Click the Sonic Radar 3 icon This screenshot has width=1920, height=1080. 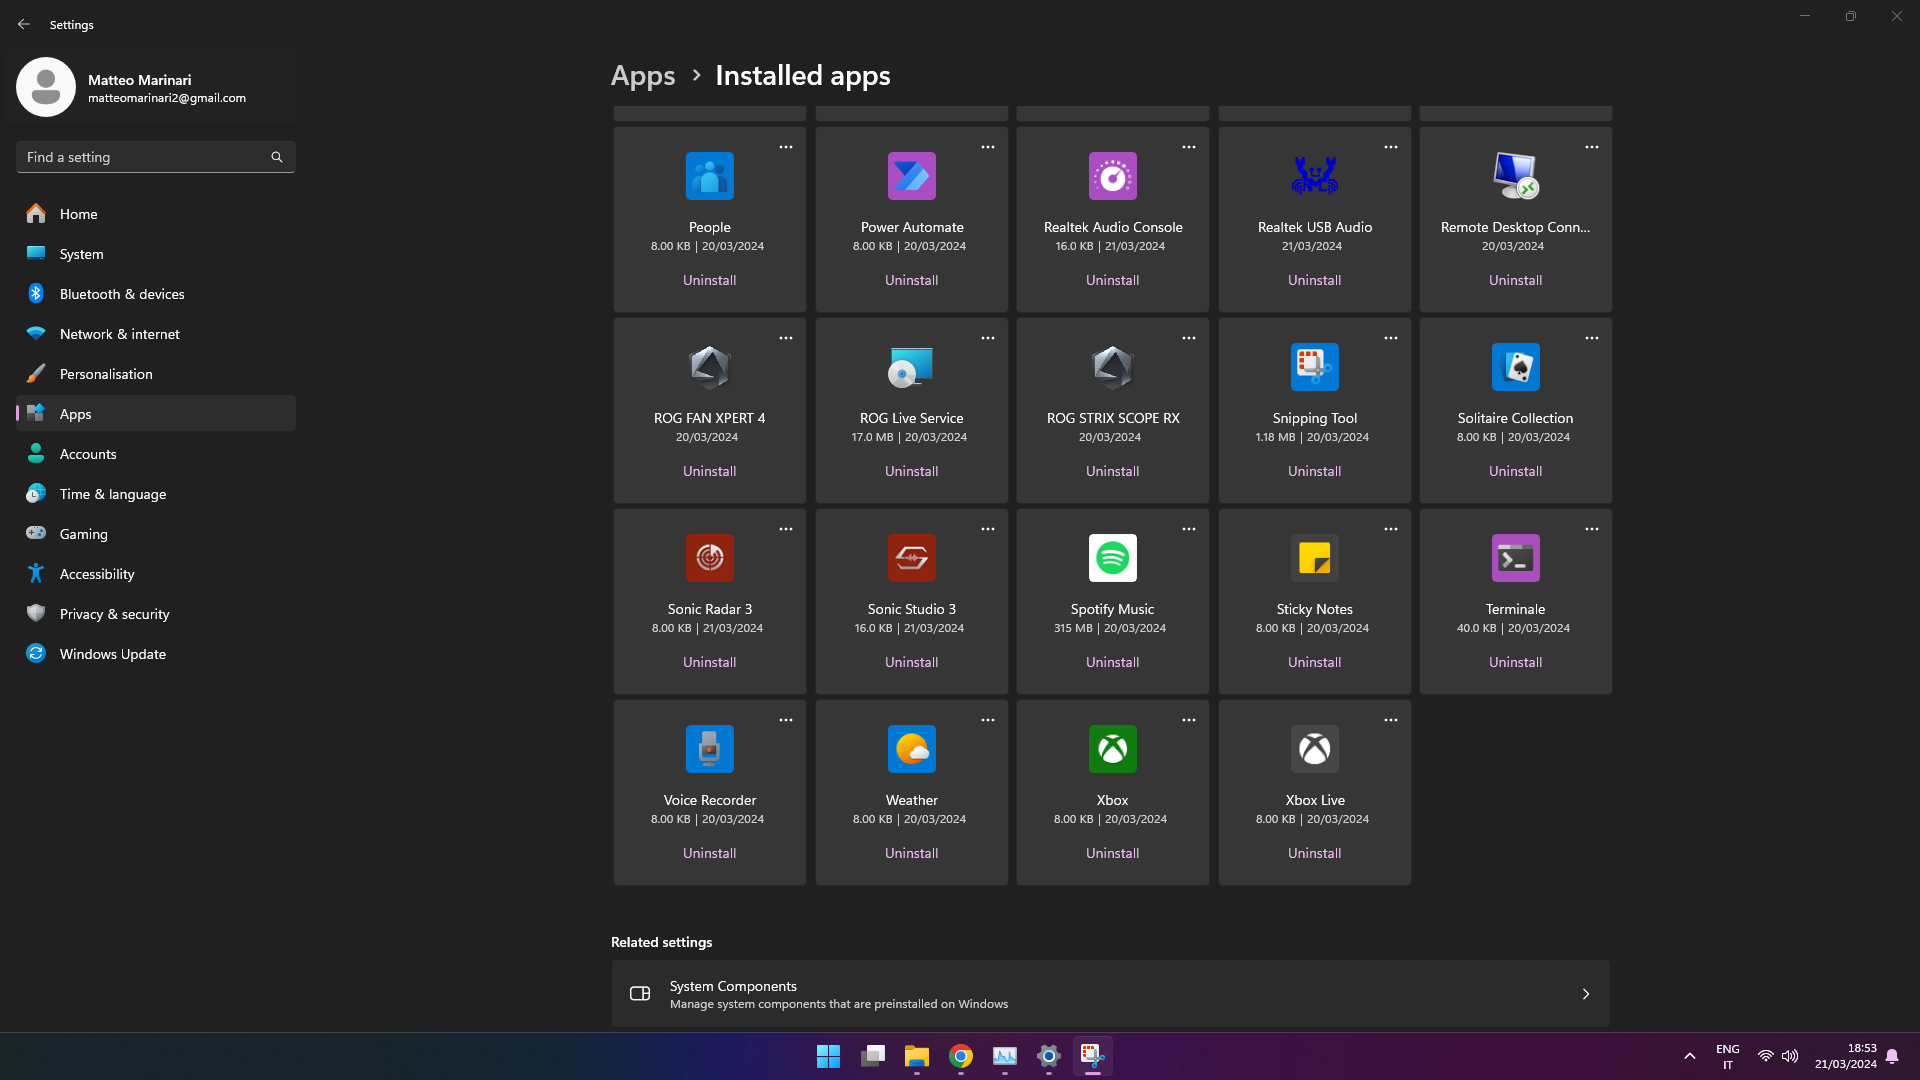709,558
